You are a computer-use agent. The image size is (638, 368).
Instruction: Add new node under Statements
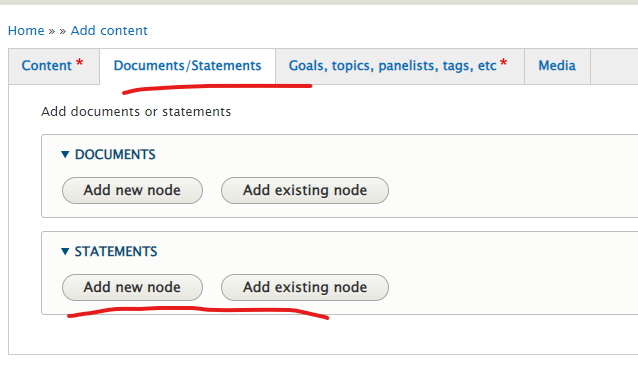[x=132, y=287]
